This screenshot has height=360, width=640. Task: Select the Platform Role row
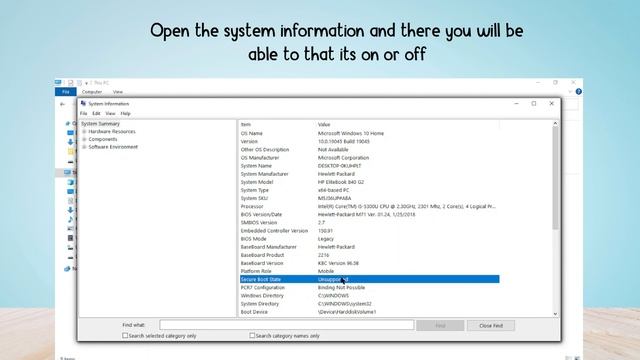pos(369,271)
